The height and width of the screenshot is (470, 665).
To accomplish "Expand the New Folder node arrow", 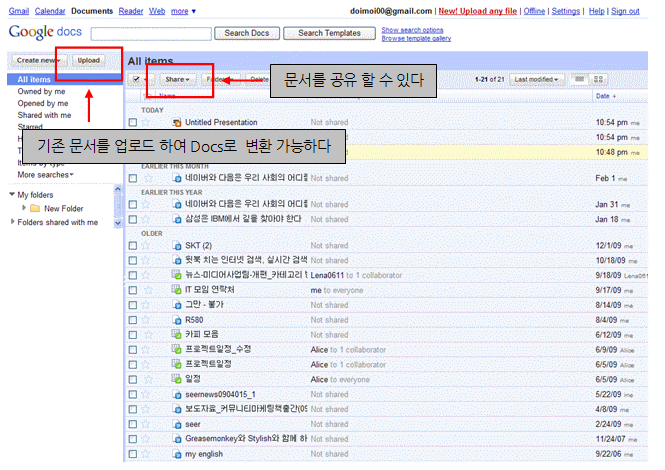I will [x=24, y=208].
